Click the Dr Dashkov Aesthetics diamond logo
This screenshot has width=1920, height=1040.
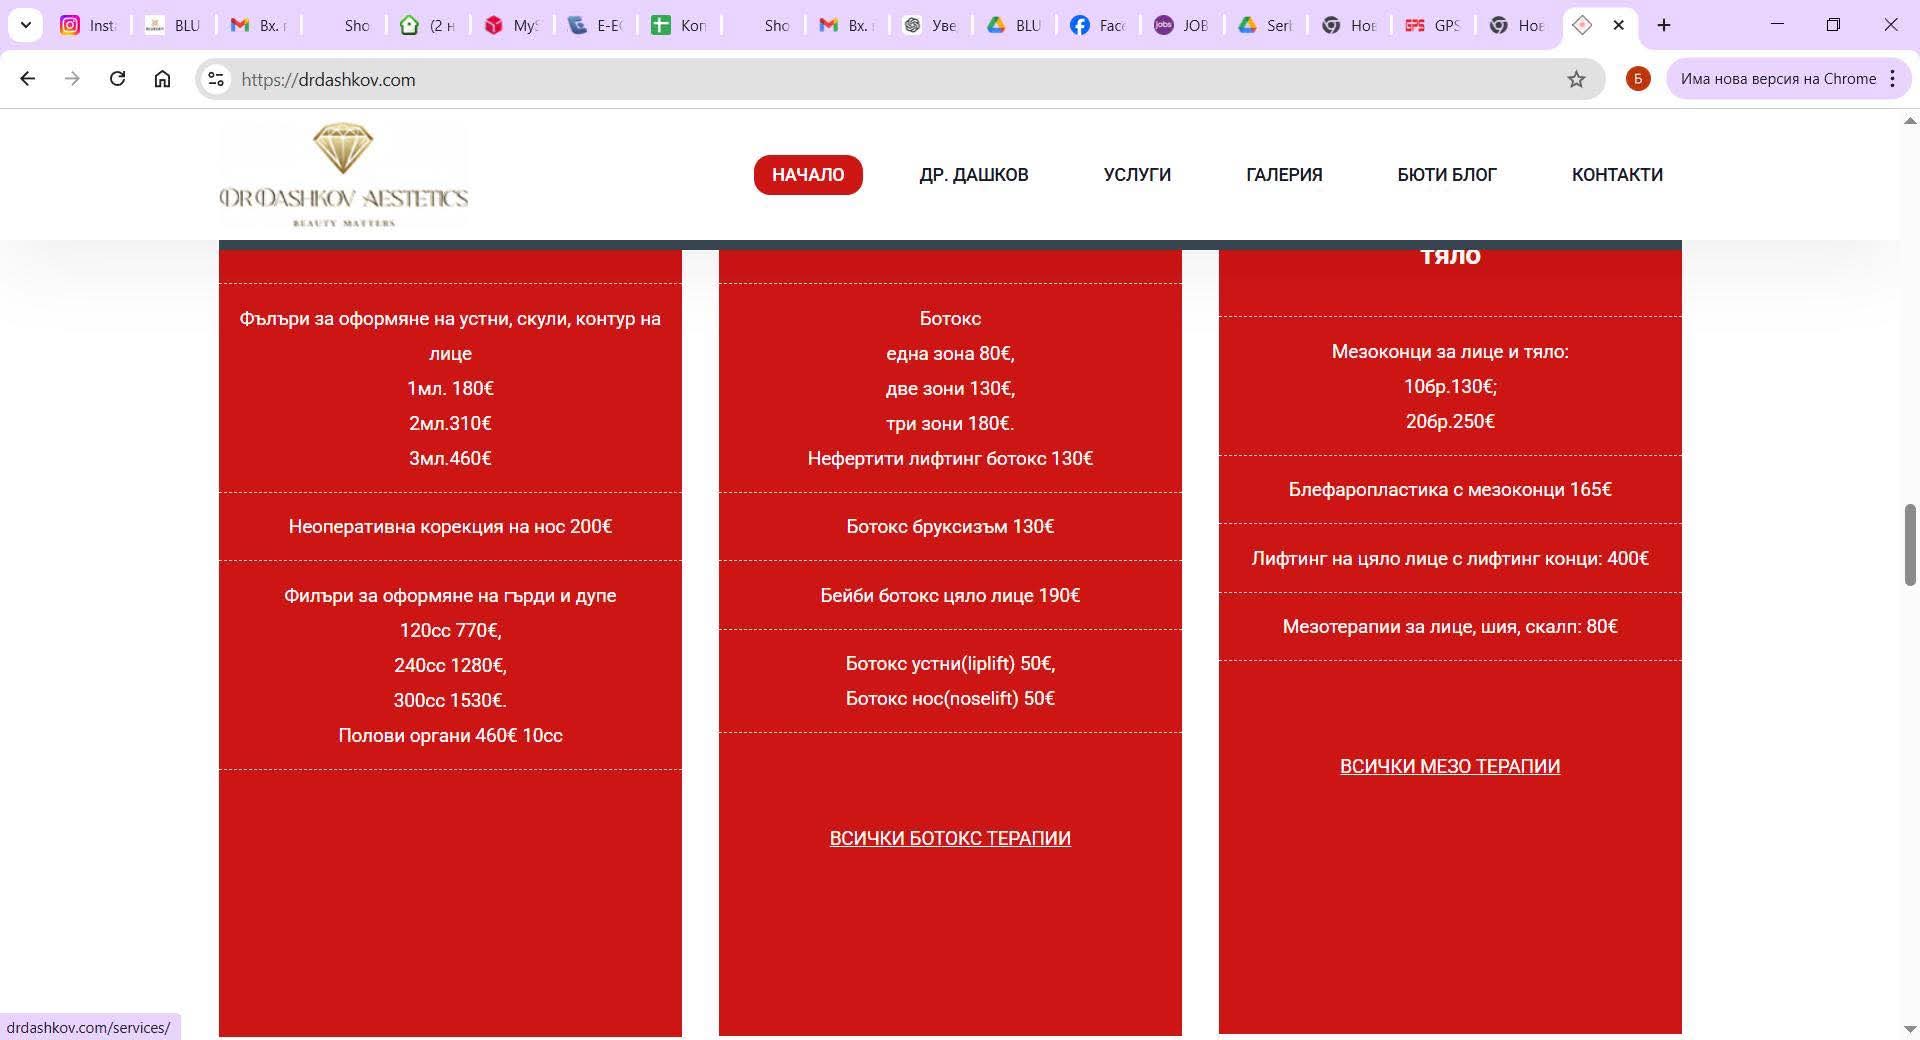[x=343, y=175]
